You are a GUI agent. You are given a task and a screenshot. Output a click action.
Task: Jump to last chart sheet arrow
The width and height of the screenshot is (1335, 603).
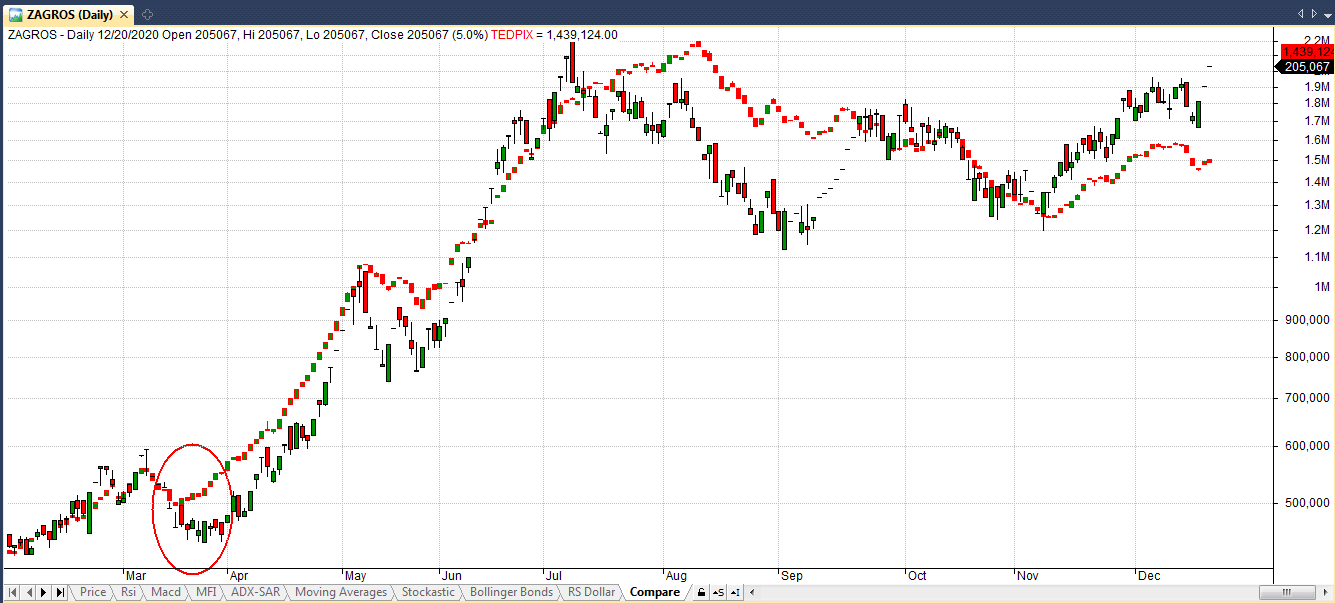tap(59, 592)
